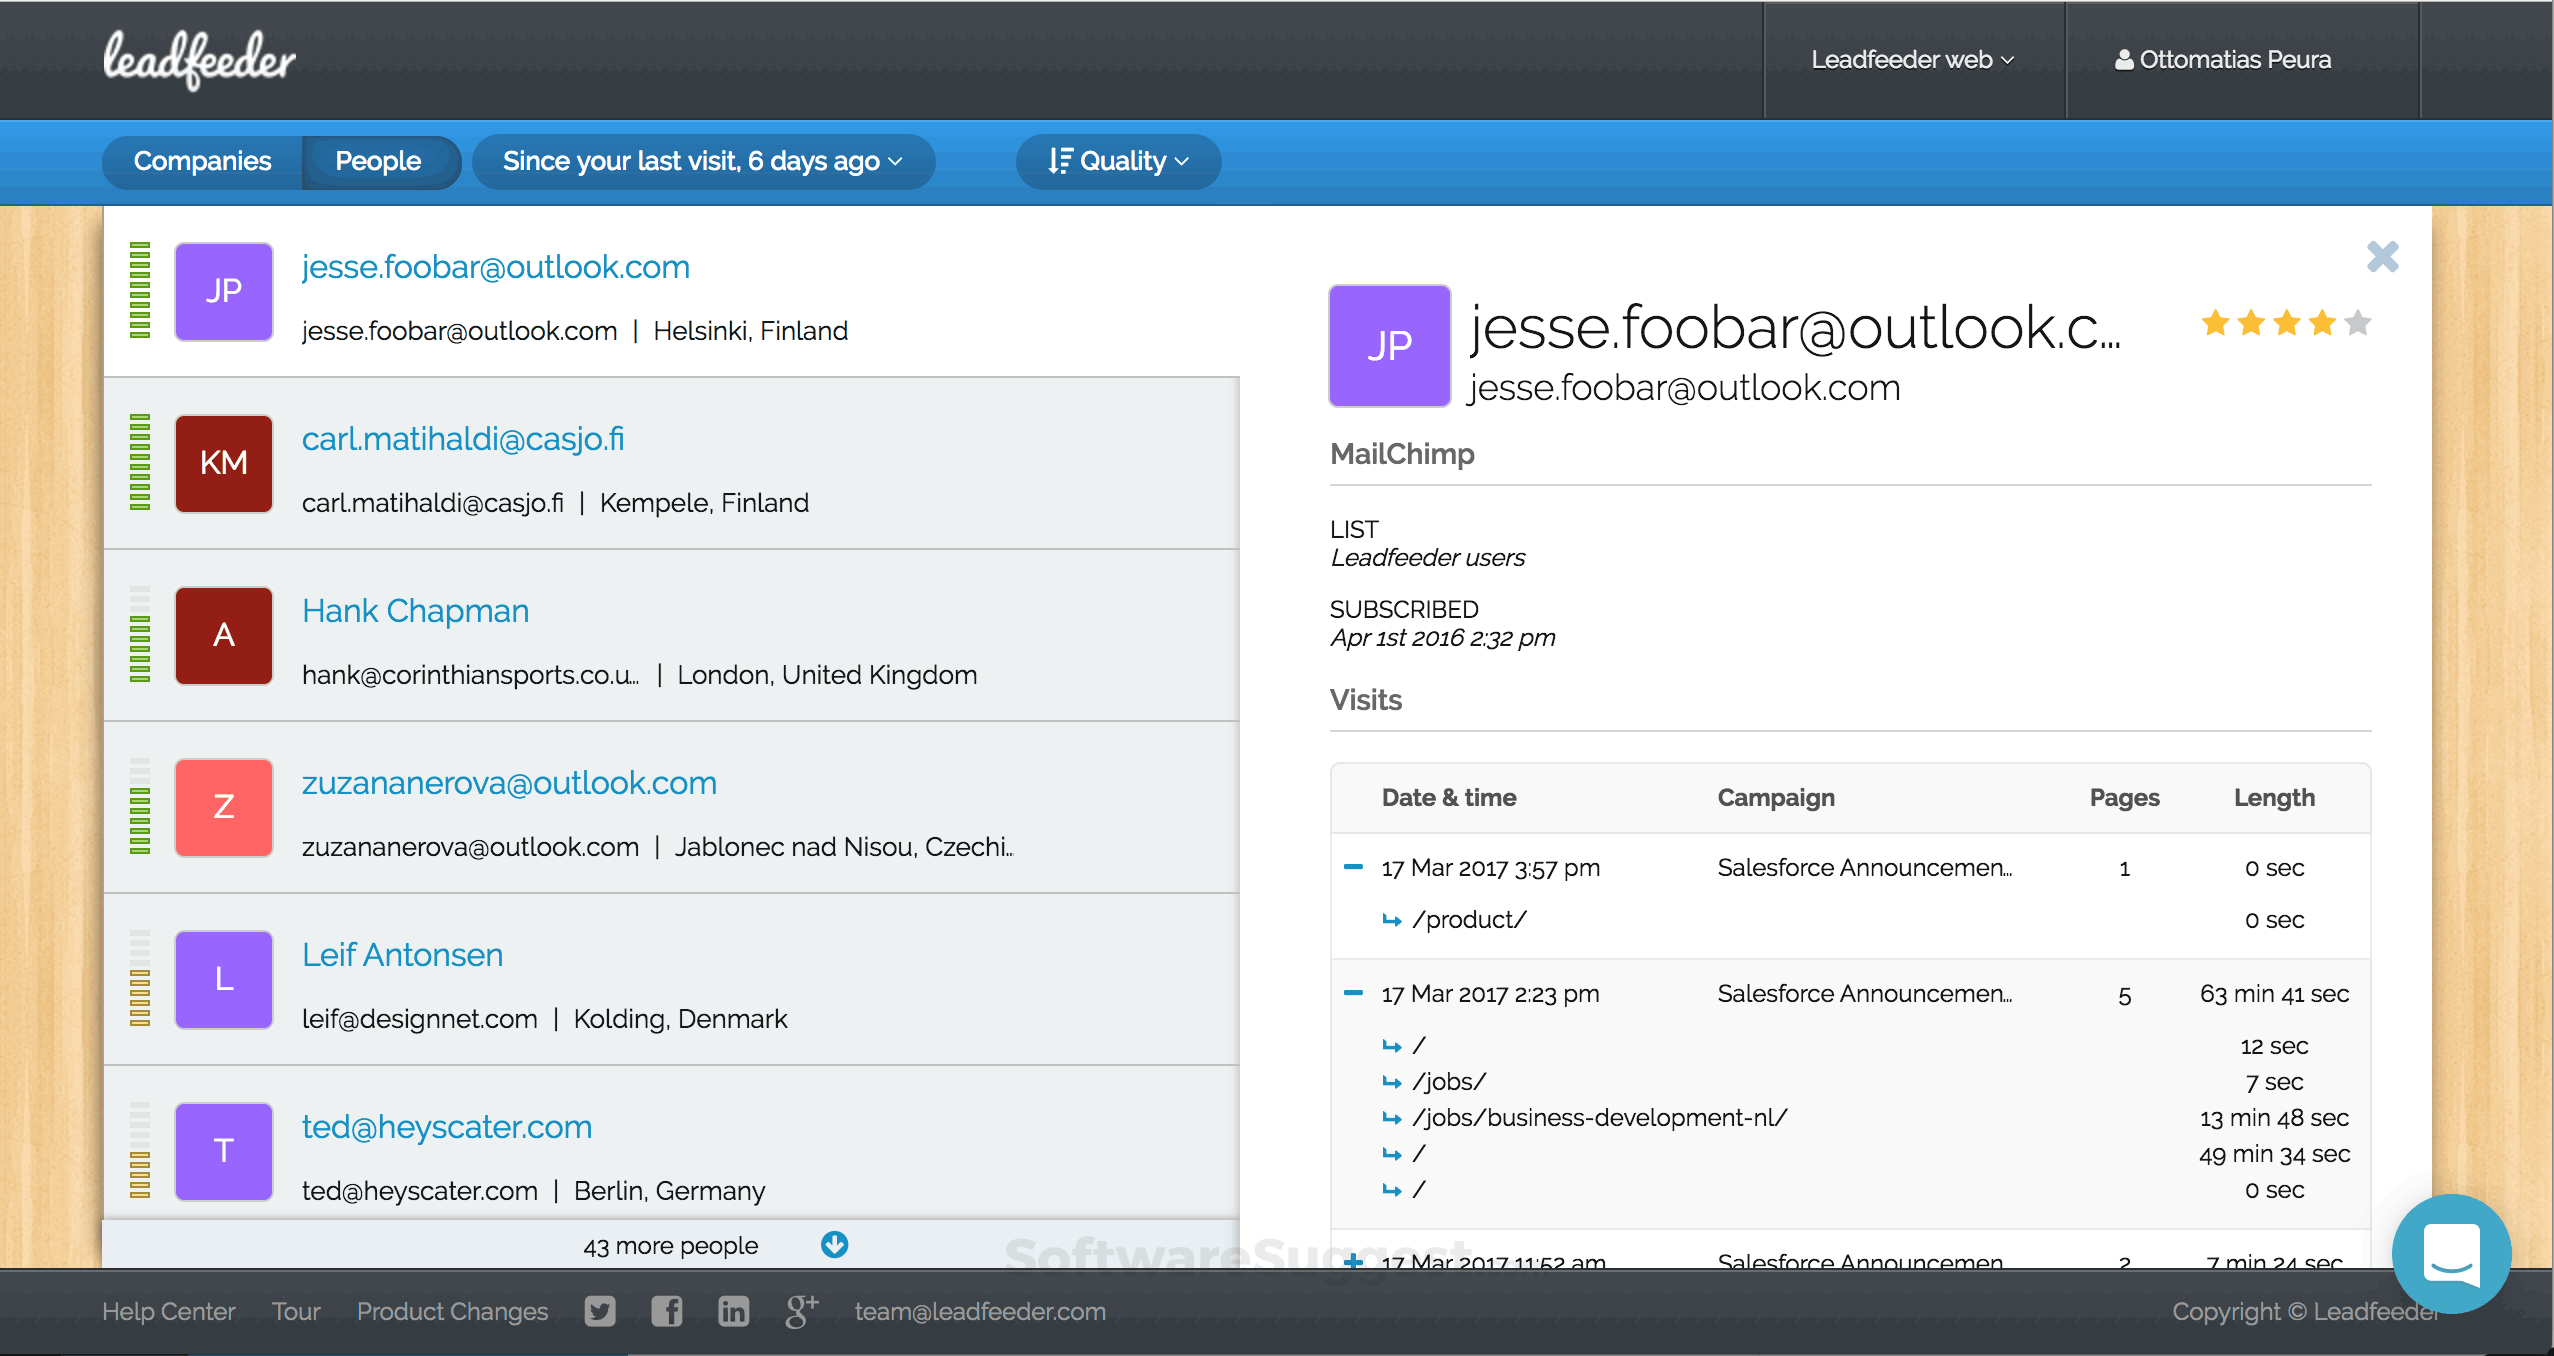Open the Leadfeeder web account dropdown
Image resolution: width=2554 pixels, height=1356 pixels.
coord(1913,60)
